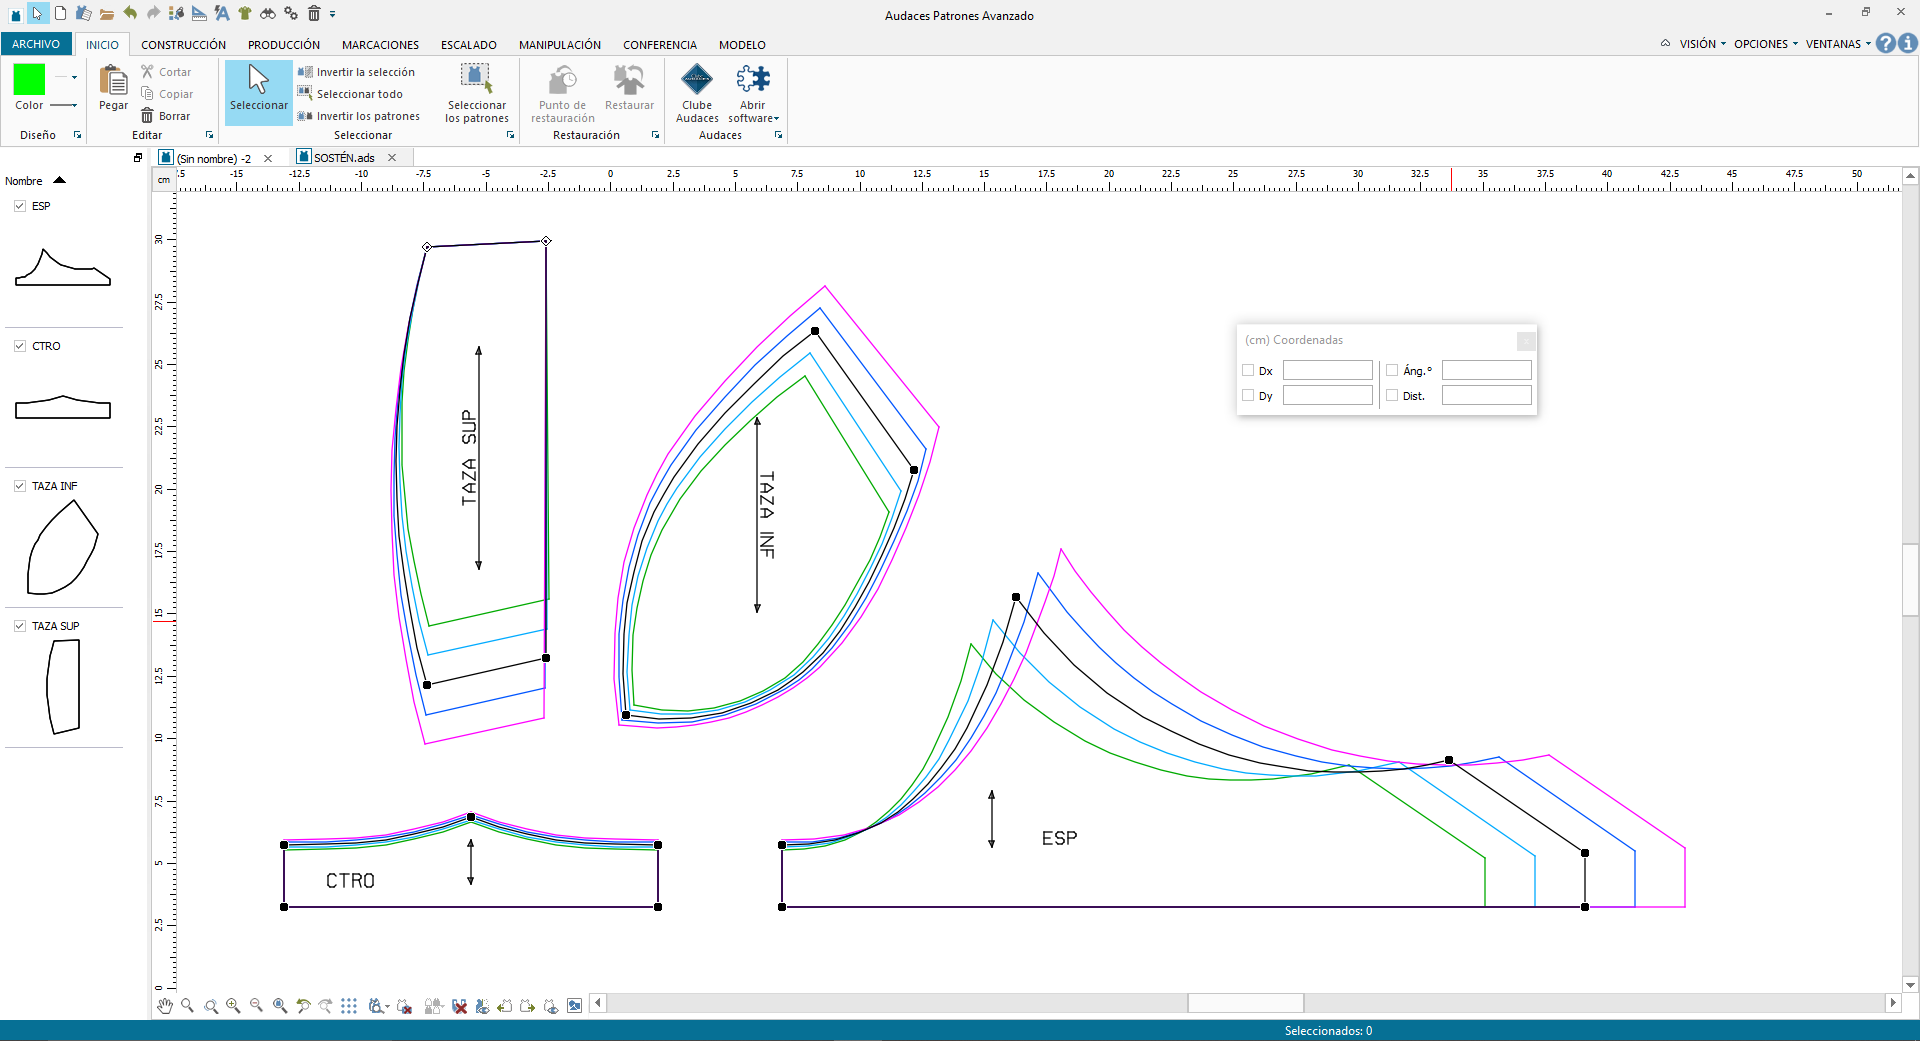
Task: Expand the OPCIONES dropdown menu
Action: click(x=1765, y=44)
